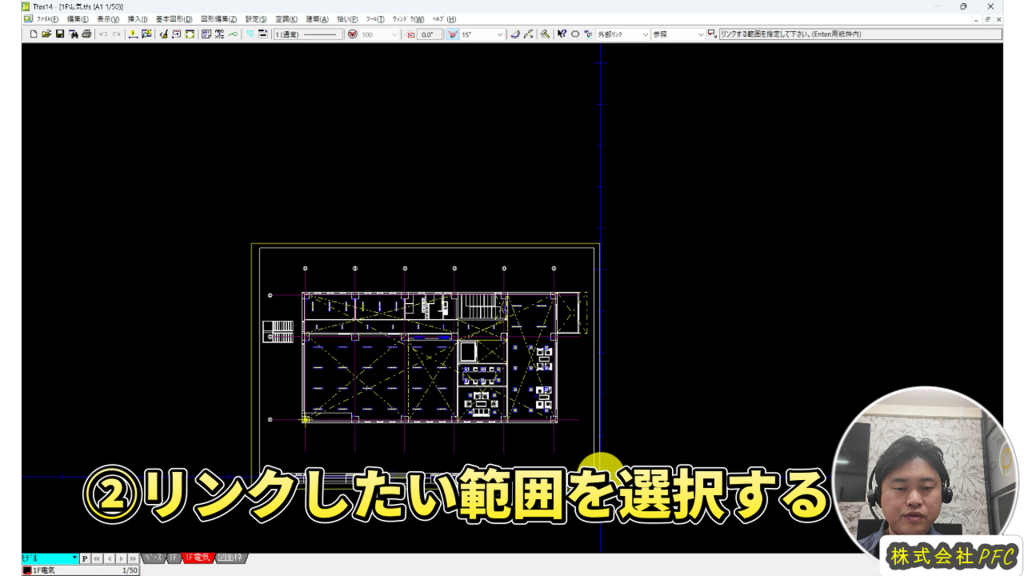Image resolution: width=1024 pixels, height=576 pixels.
Task: Open the line type dropdown 1(通常)
Action: point(307,34)
